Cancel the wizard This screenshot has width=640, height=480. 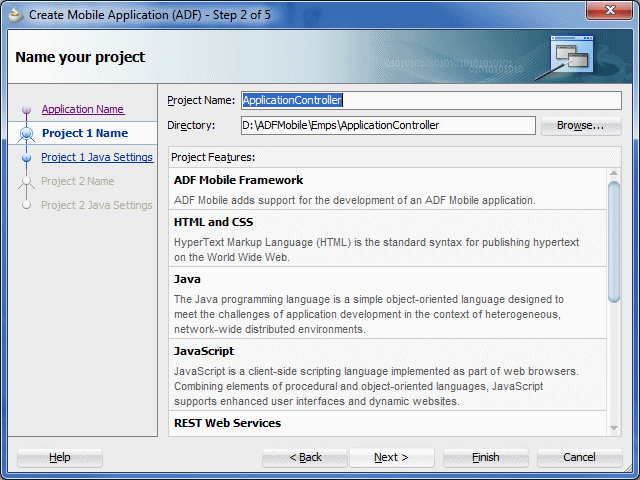(579, 458)
